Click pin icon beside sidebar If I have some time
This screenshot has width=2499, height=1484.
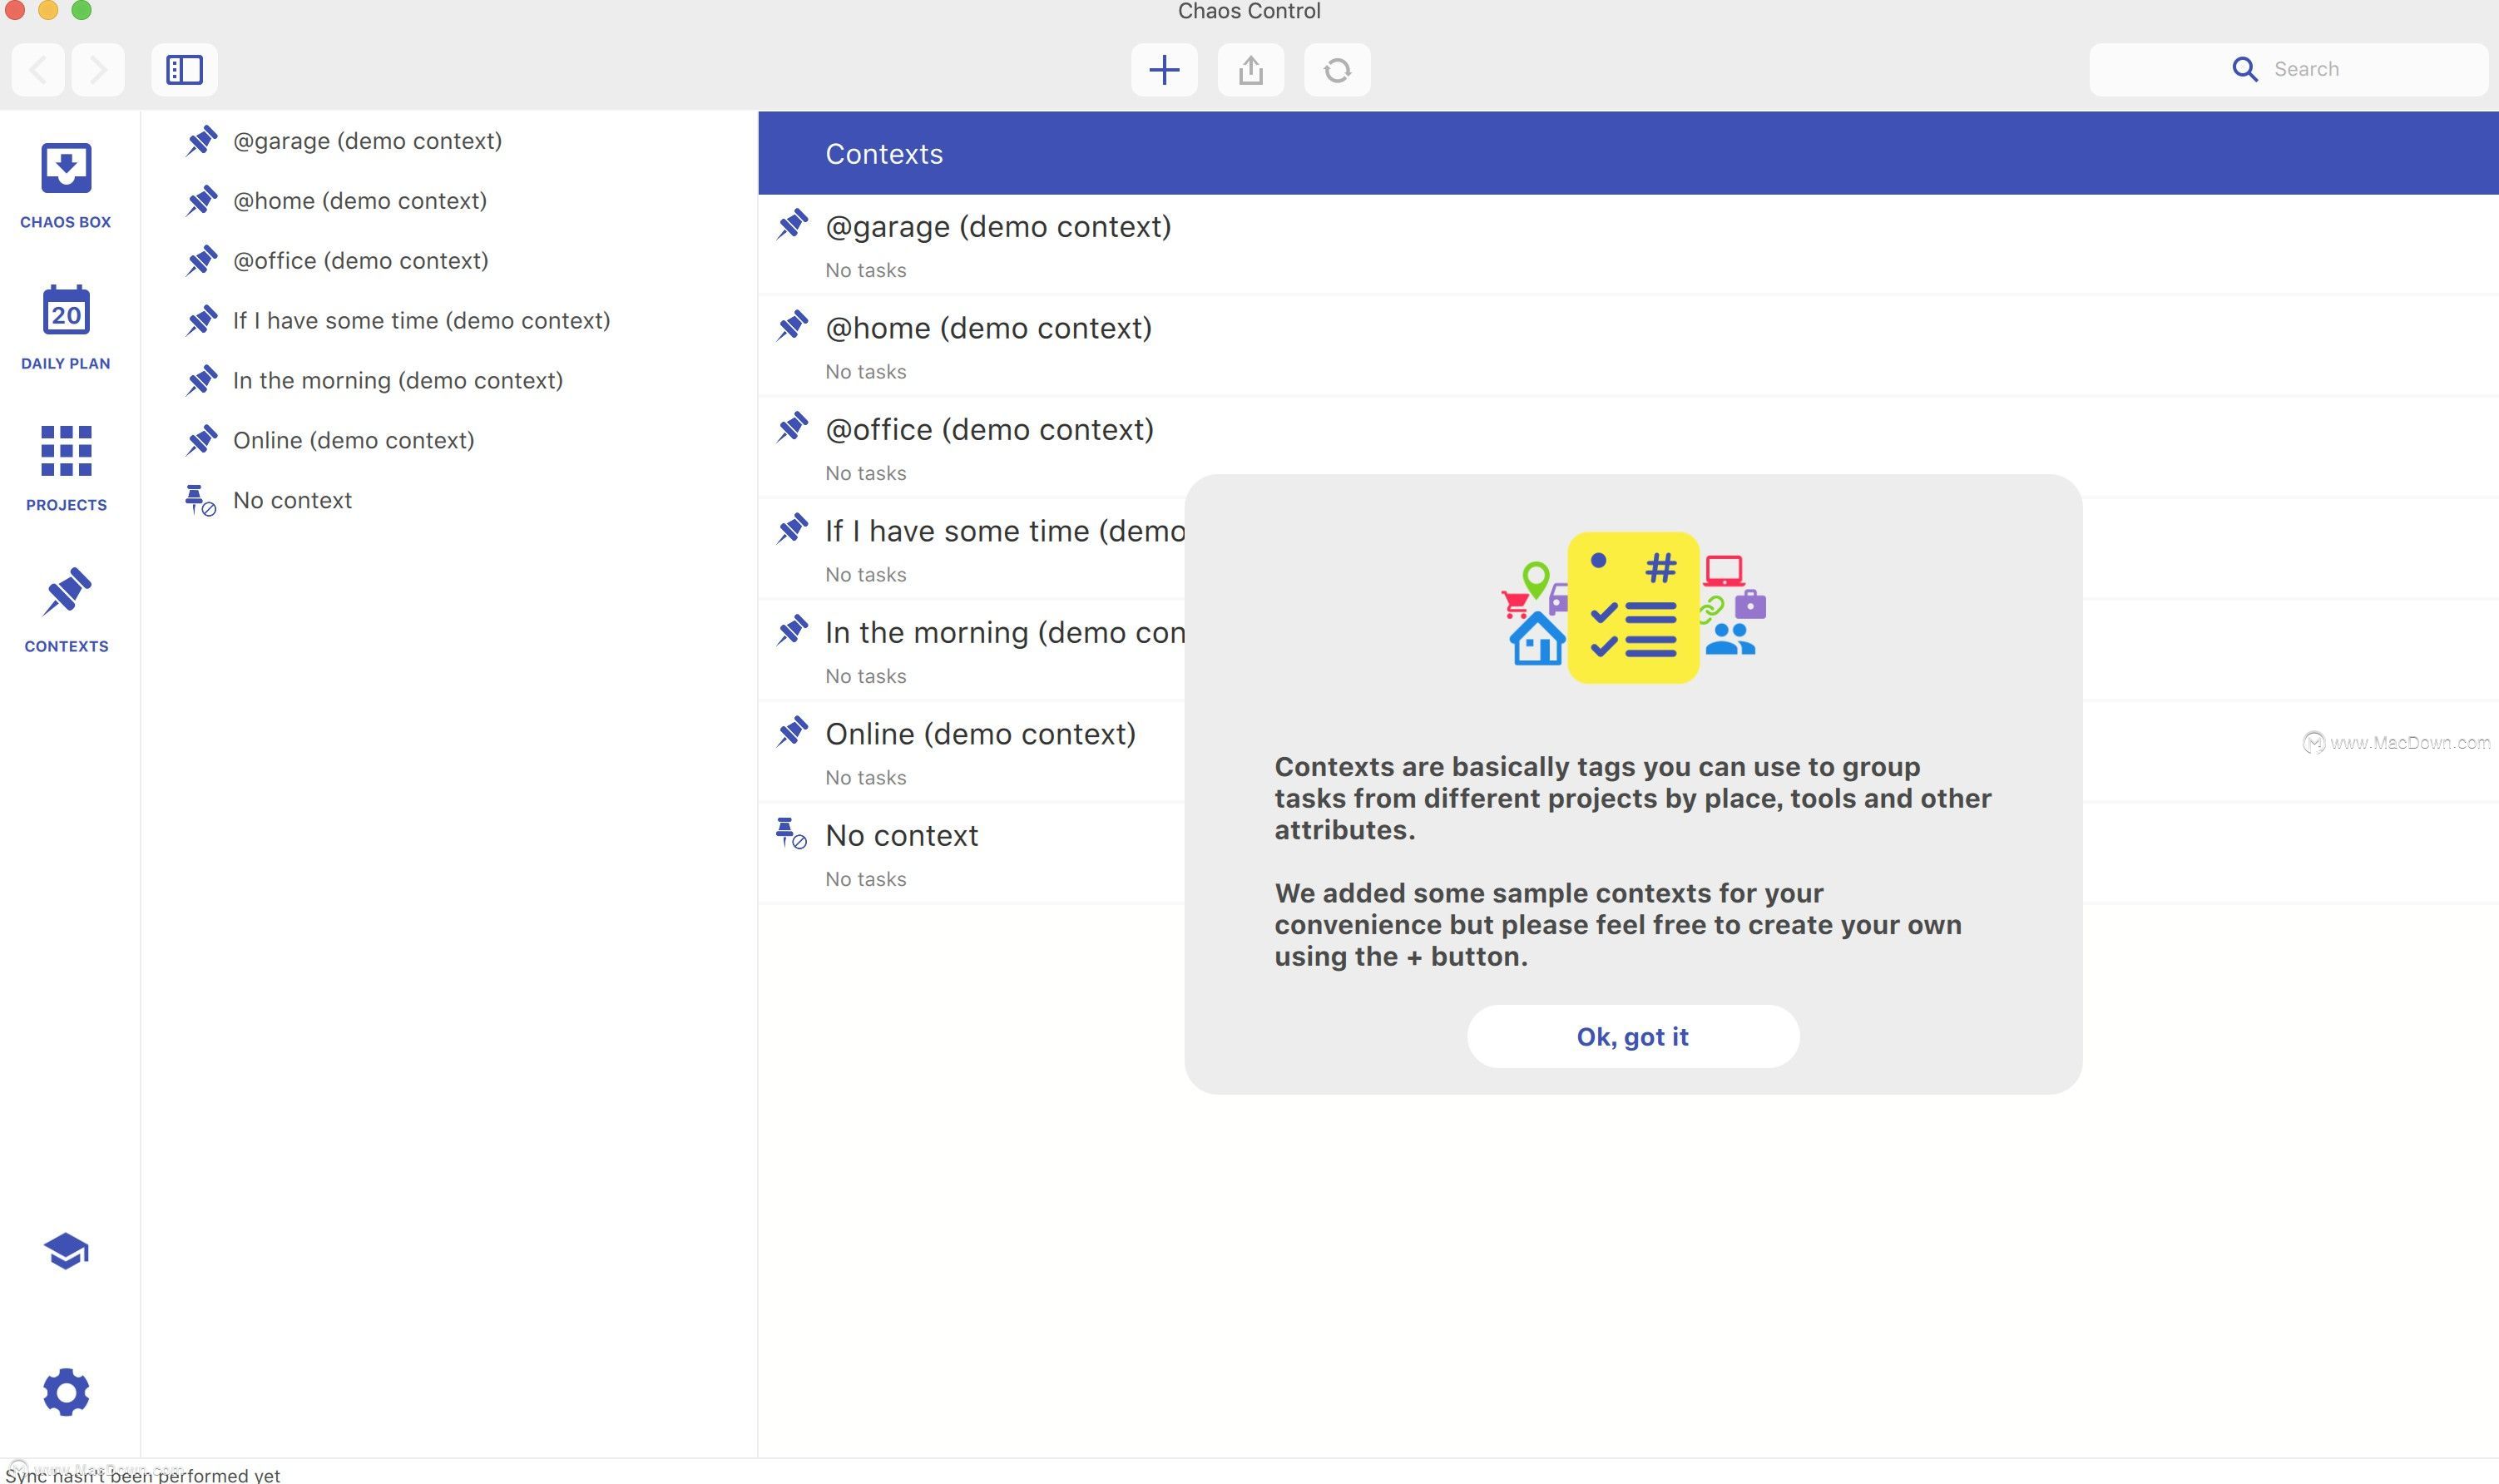[x=201, y=321]
